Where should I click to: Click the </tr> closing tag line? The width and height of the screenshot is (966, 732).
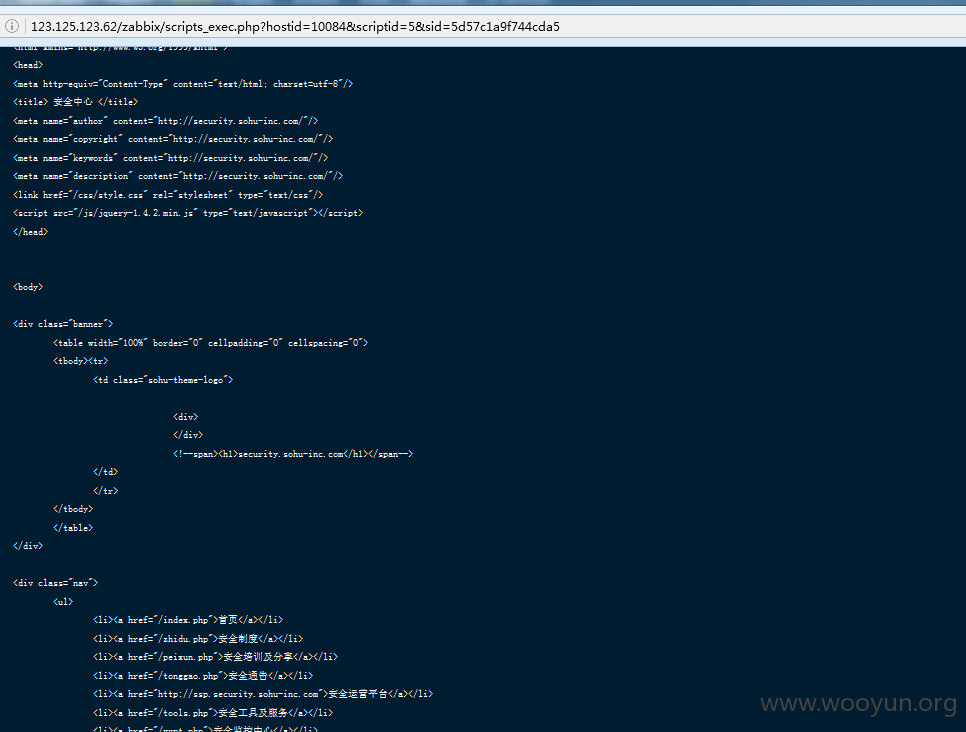click(x=105, y=490)
